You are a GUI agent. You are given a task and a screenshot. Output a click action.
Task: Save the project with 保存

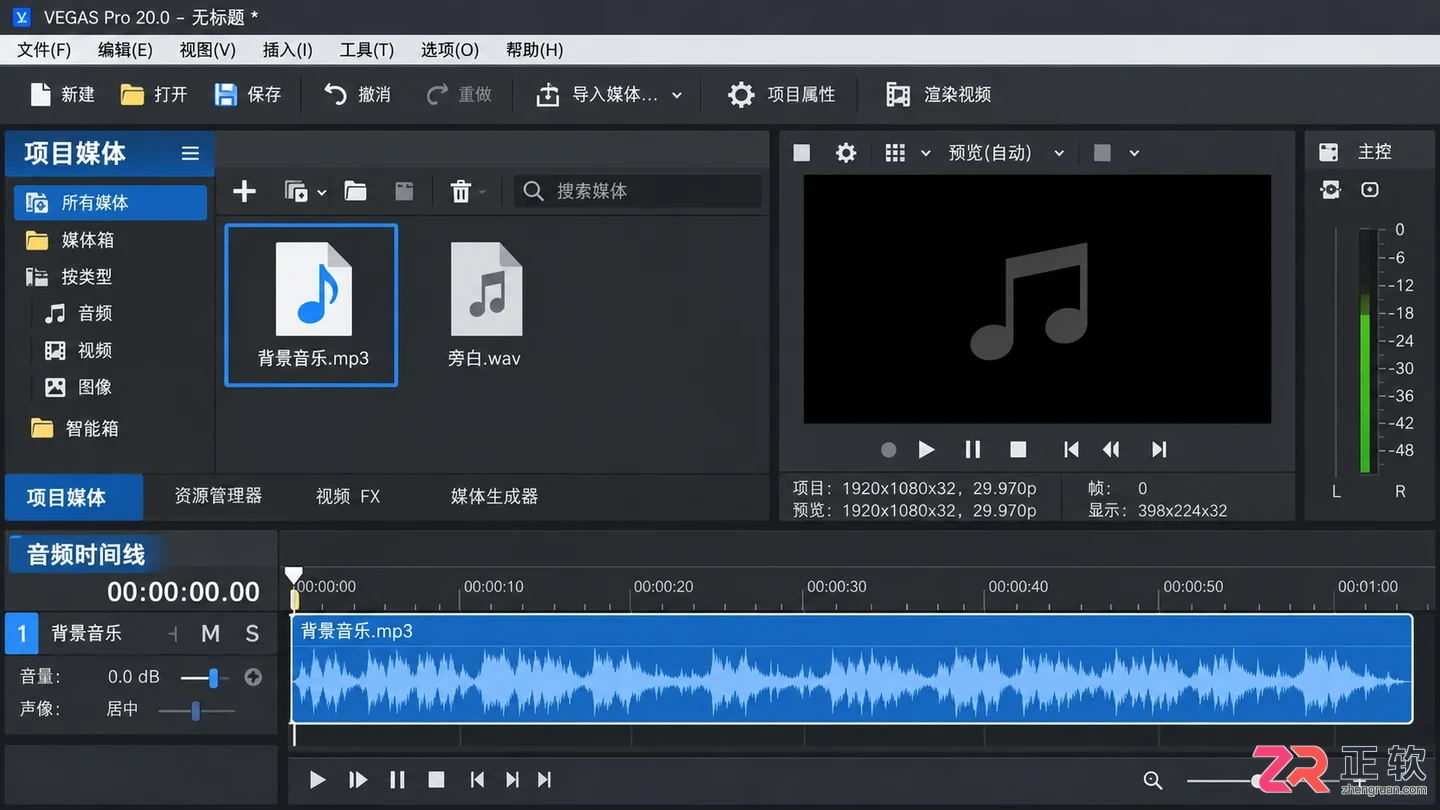point(248,94)
